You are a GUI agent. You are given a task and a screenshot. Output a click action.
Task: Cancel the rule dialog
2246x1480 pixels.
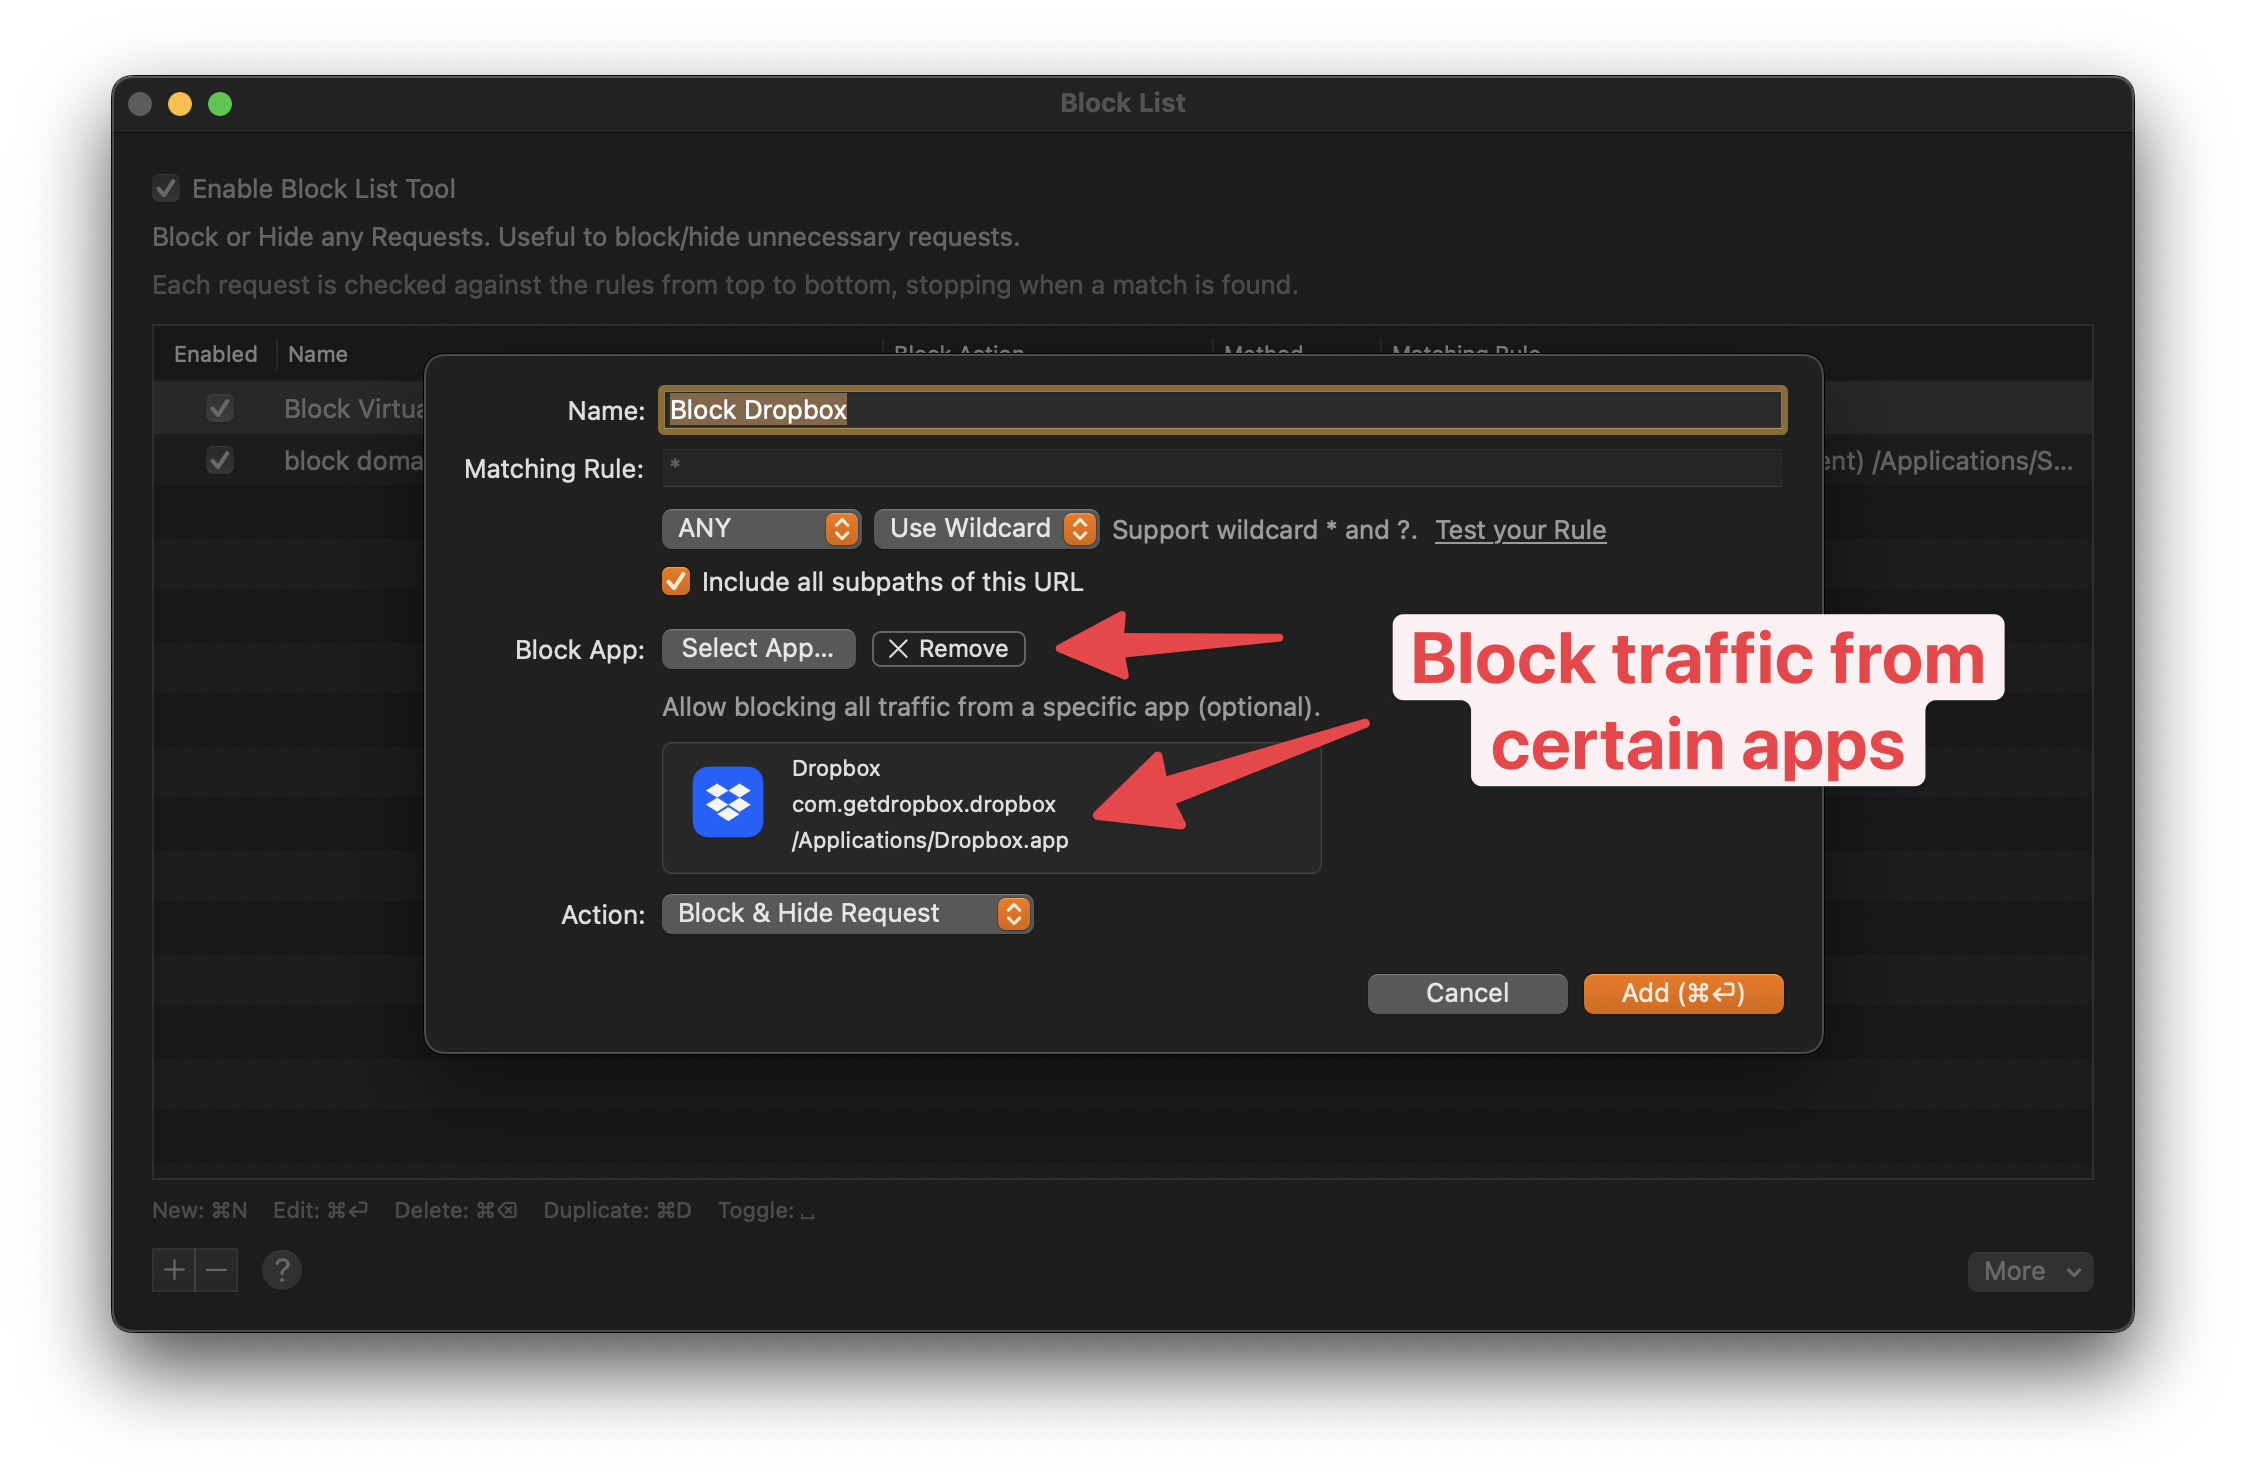point(1467,993)
